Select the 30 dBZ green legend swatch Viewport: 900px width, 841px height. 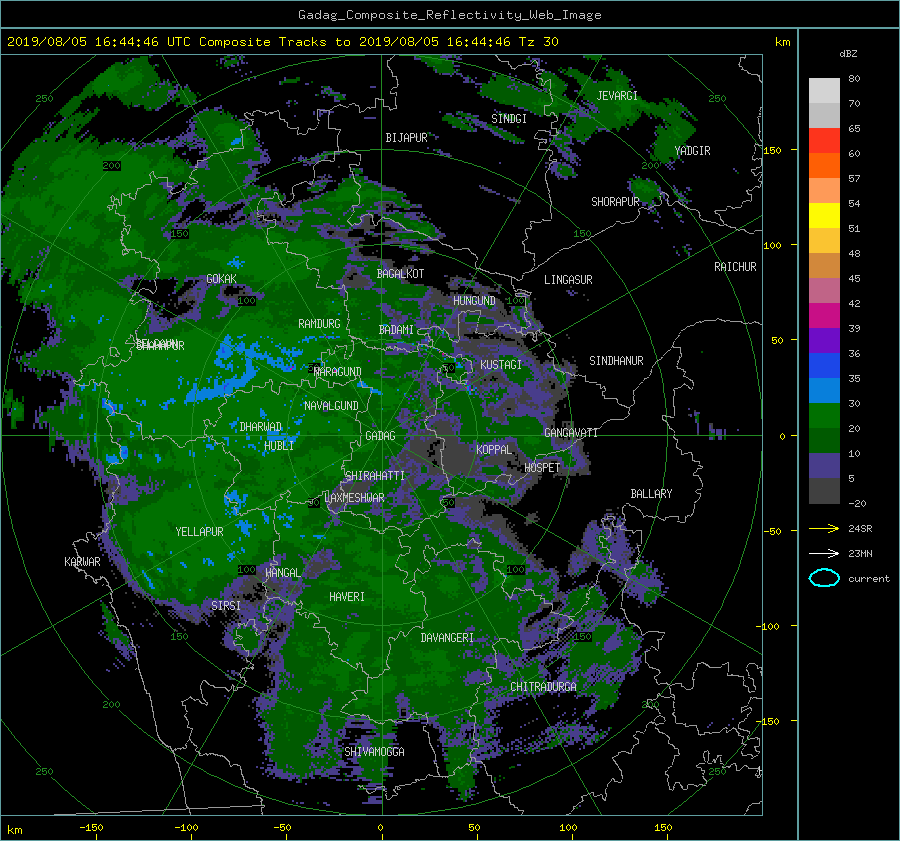pyautogui.click(x=824, y=416)
